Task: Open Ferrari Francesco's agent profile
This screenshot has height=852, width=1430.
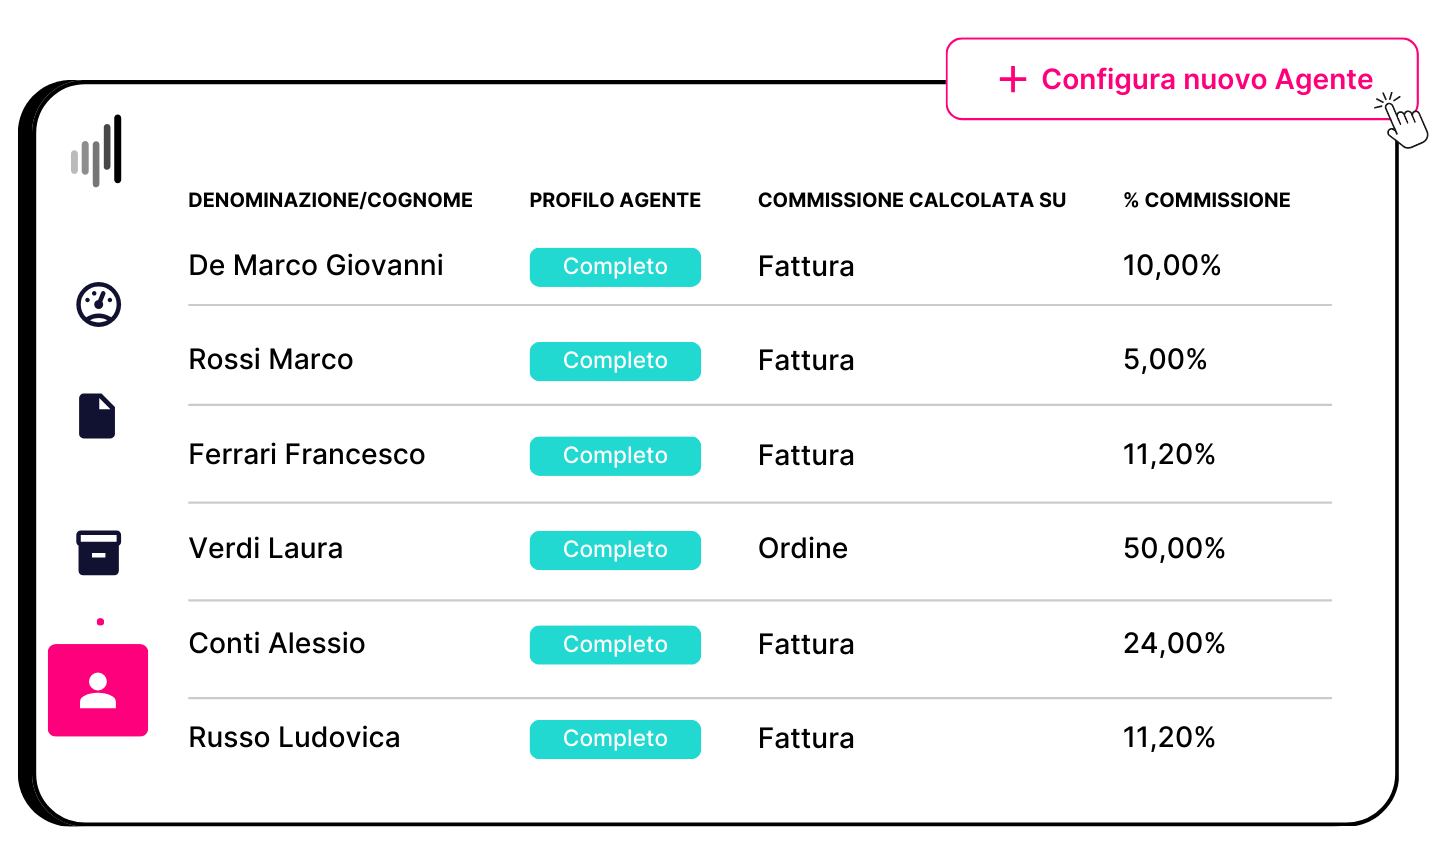Action: (x=307, y=455)
